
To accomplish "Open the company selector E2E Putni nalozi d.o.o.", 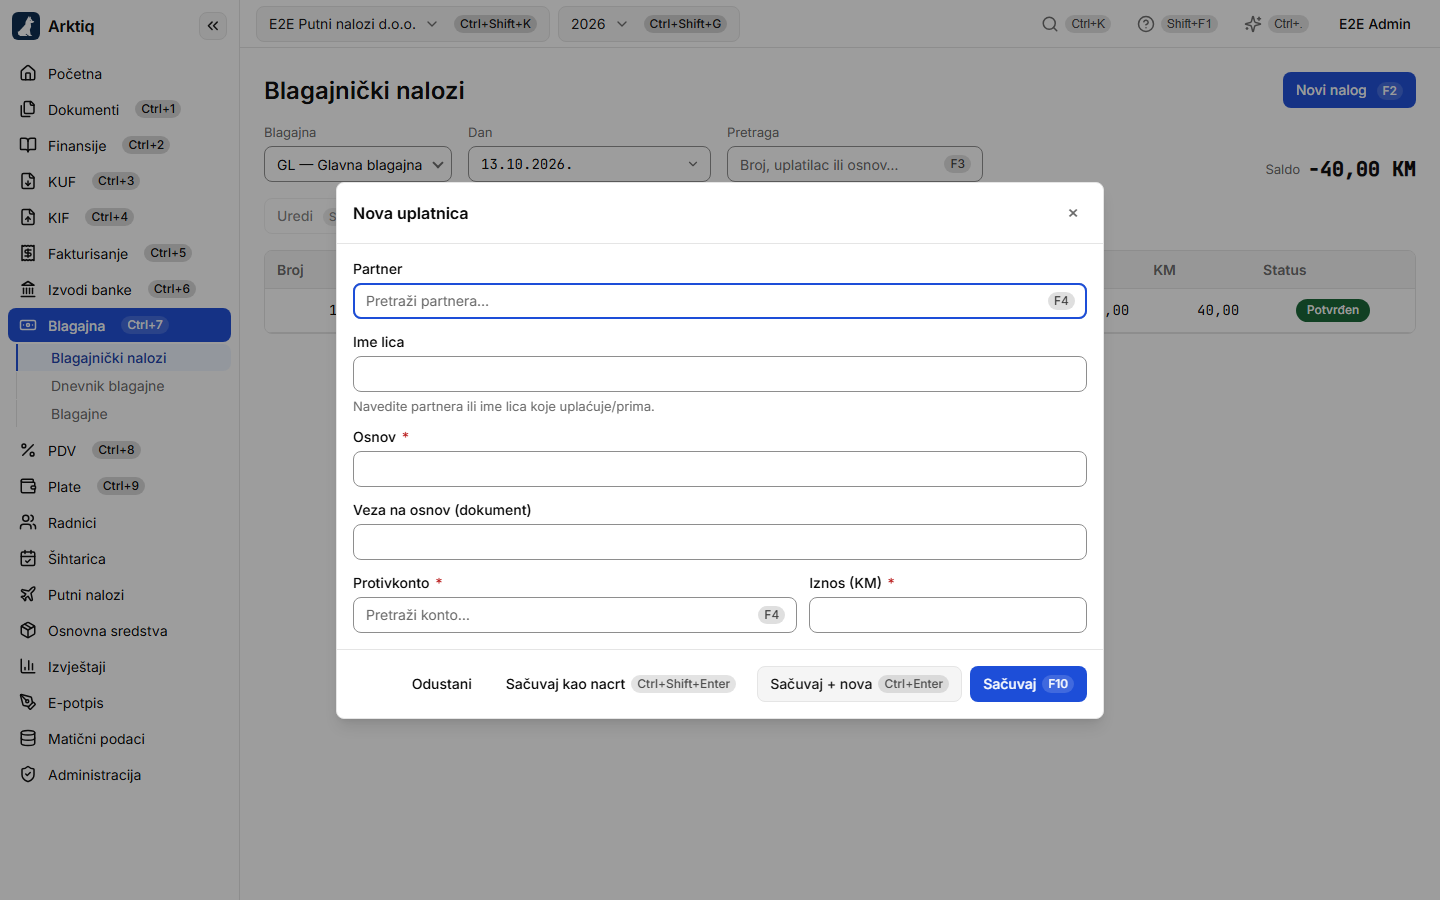I will point(402,24).
